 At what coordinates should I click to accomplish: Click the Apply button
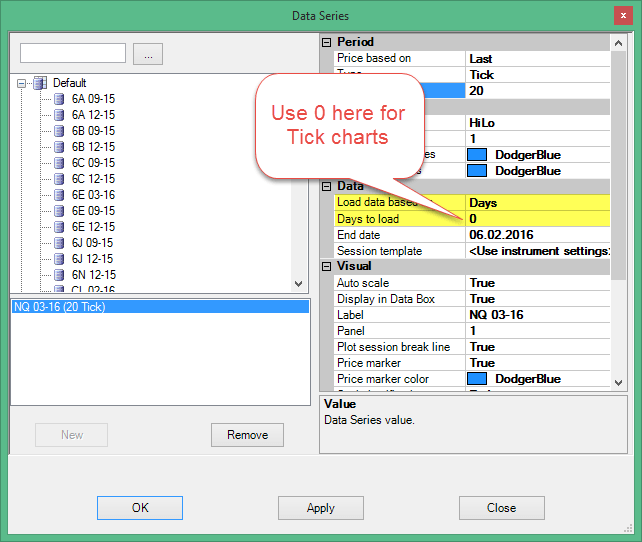[x=321, y=508]
